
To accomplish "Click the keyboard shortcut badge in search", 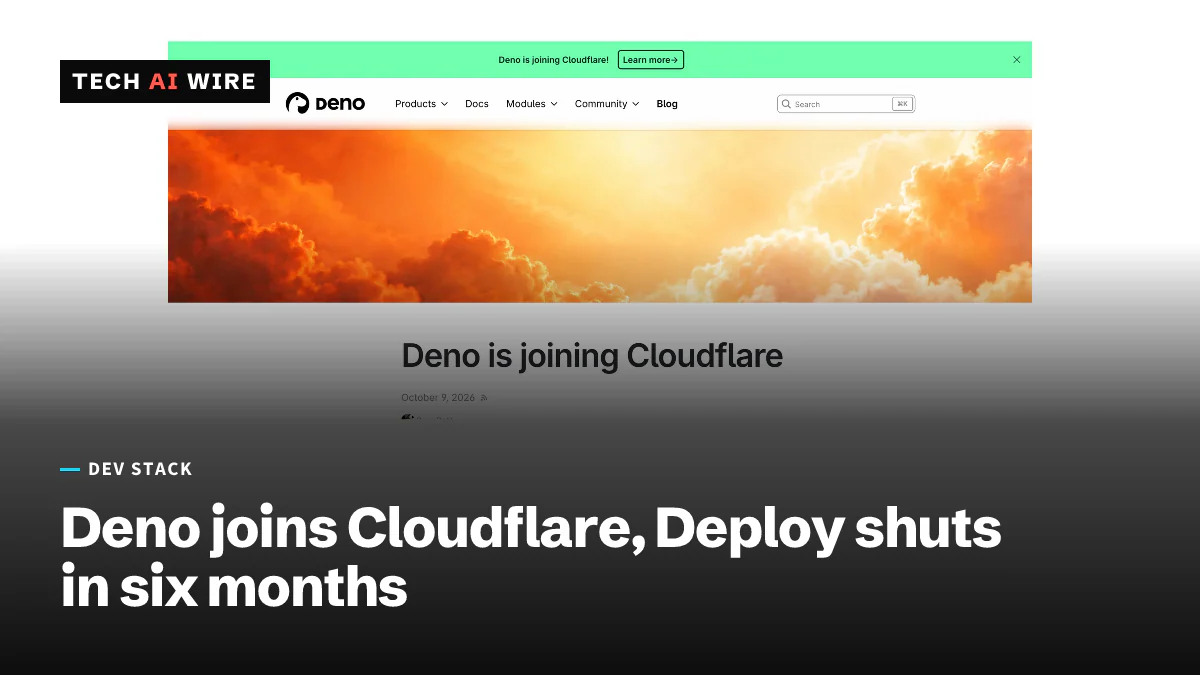I will [902, 104].
